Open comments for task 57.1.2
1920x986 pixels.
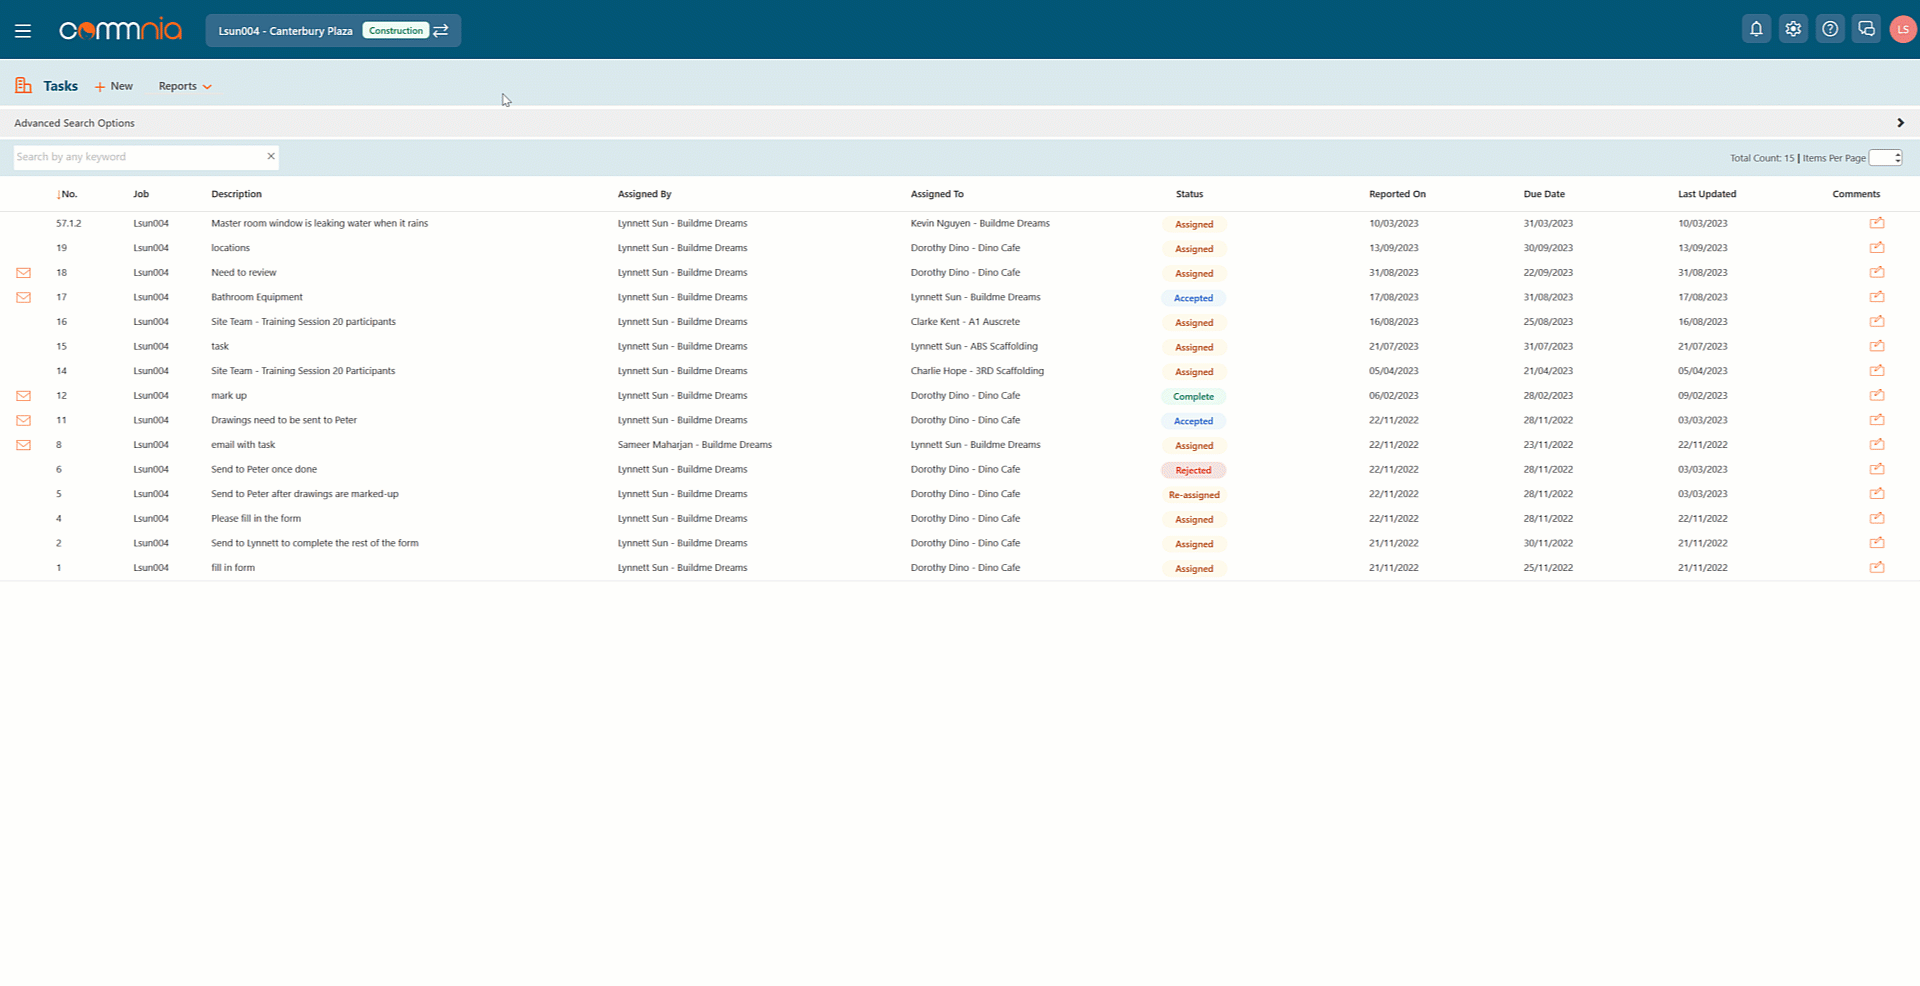pyautogui.click(x=1877, y=224)
